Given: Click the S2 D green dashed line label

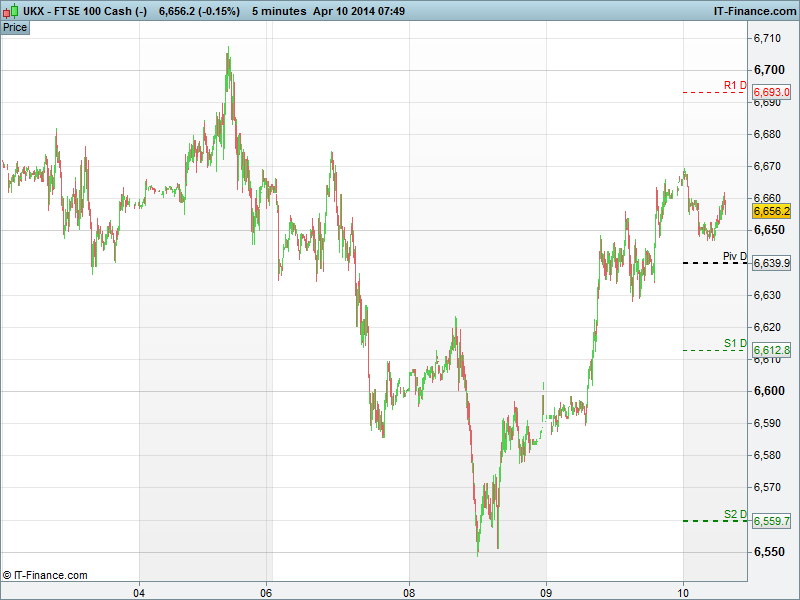Looking at the screenshot, I should [735, 515].
